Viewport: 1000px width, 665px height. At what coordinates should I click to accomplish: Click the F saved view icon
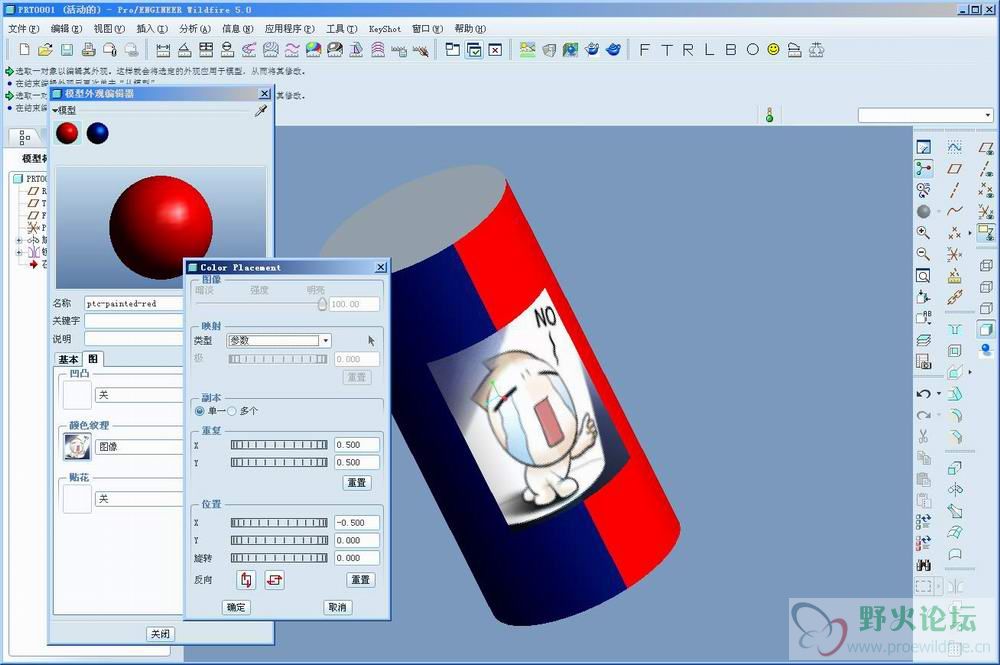(x=644, y=50)
